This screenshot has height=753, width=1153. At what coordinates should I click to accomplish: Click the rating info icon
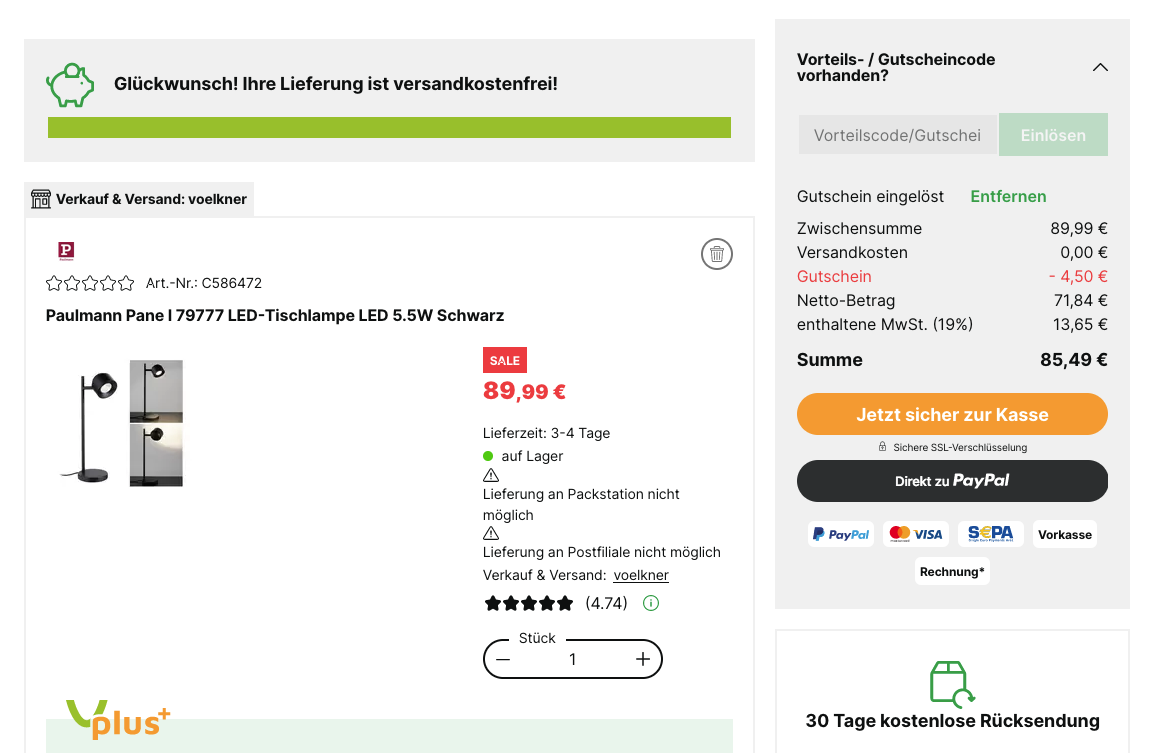pyautogui.click(x=651, y=603)
